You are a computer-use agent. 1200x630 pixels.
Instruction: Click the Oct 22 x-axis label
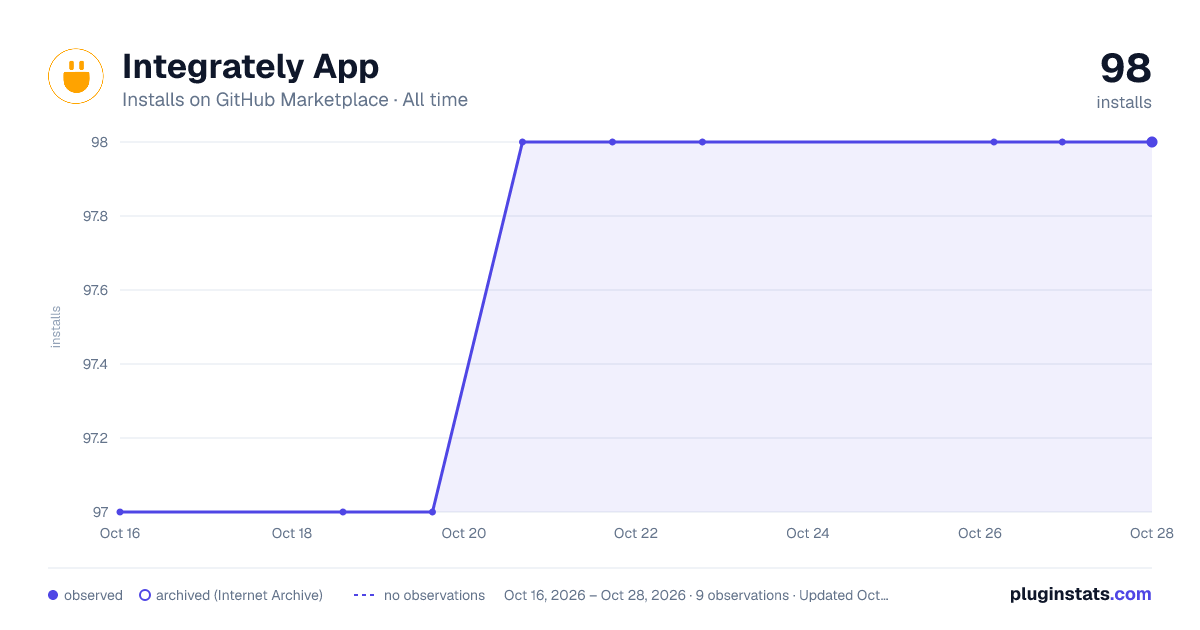[636, 533]
